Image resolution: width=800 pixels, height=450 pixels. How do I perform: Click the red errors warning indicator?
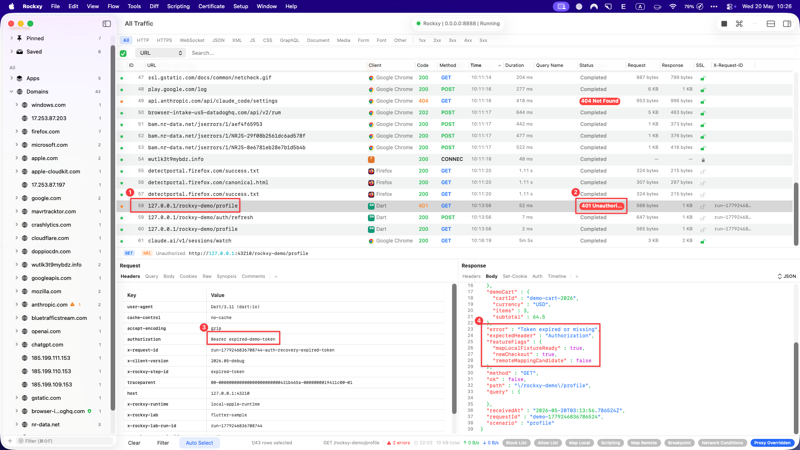pyautogui.click(x=398, y=443)
